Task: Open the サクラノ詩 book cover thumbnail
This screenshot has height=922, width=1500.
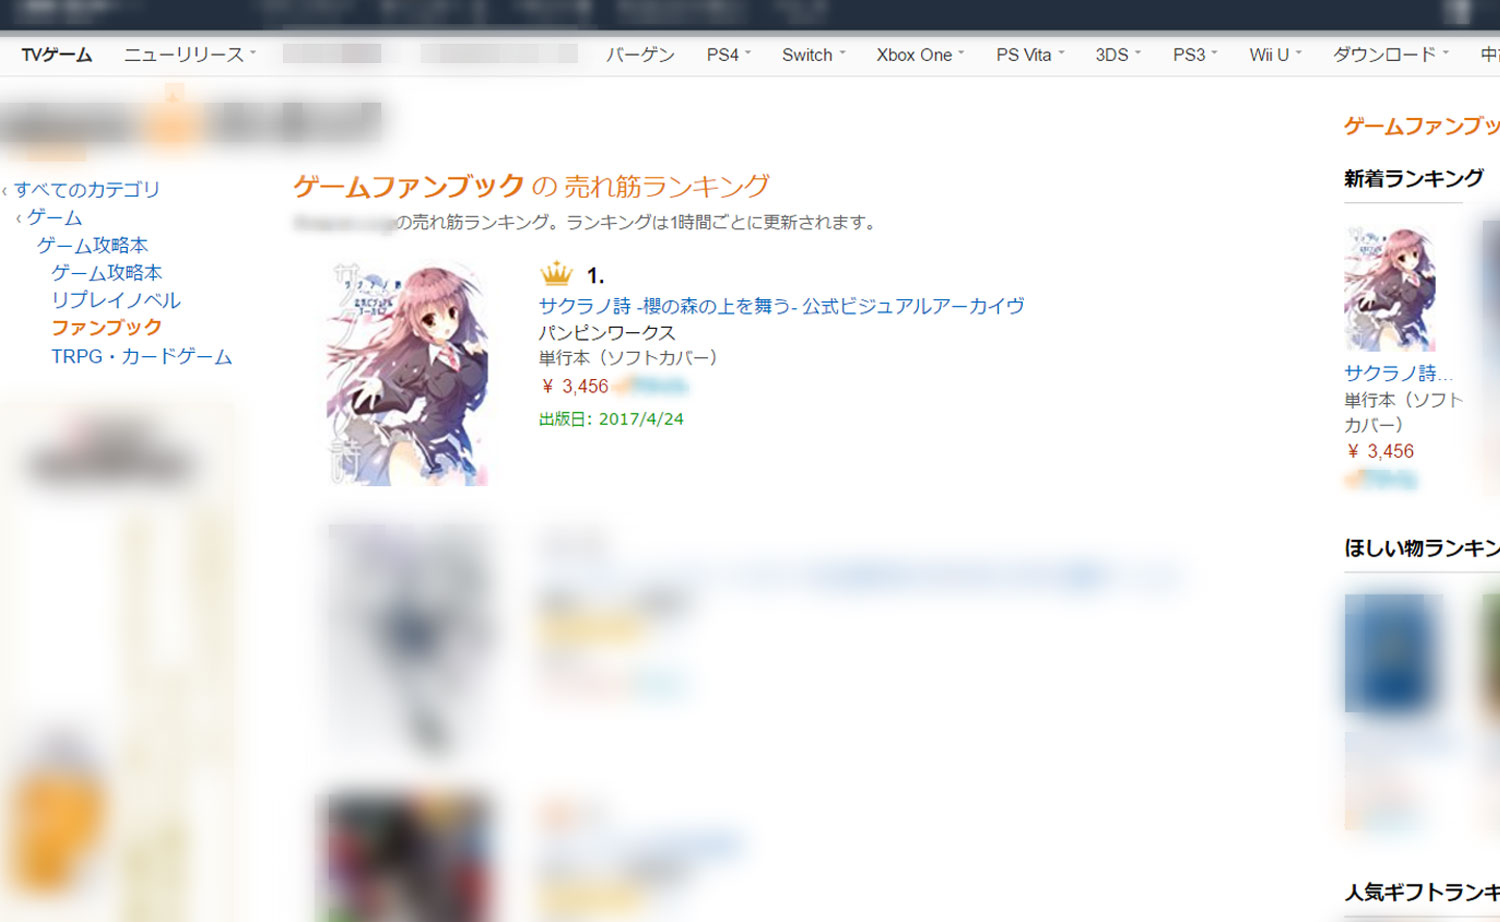Action: coord(407,375)
